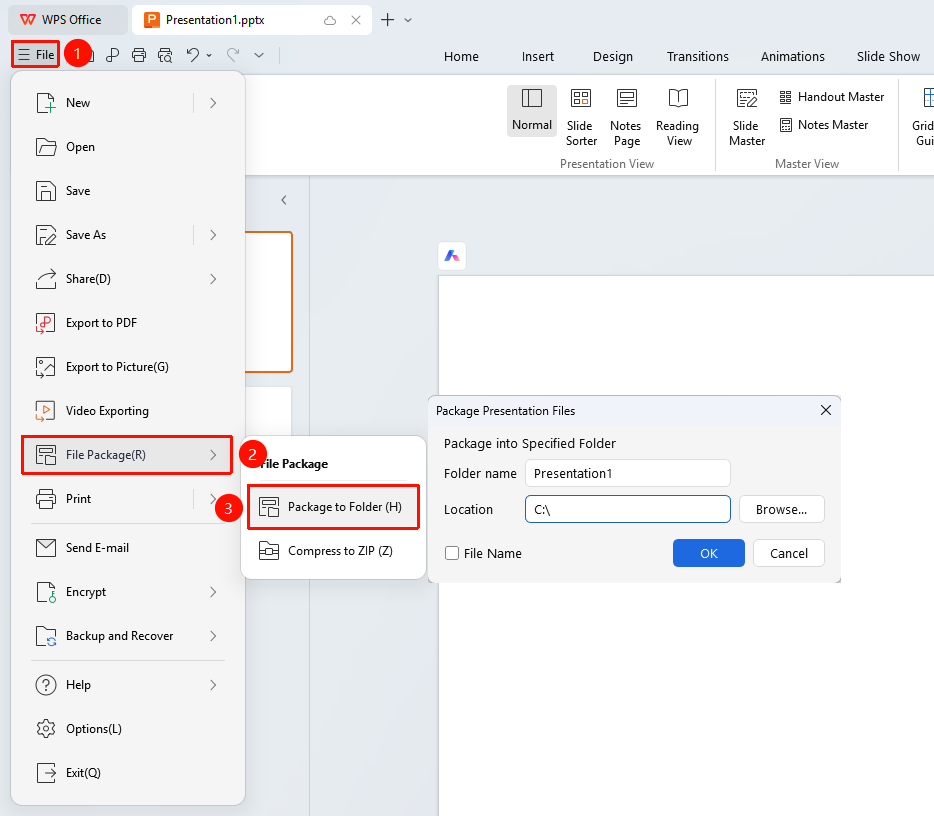The image size is (934, 816).
Task: Click the Export to PDF toolbar icon
Action: point(112,55)
